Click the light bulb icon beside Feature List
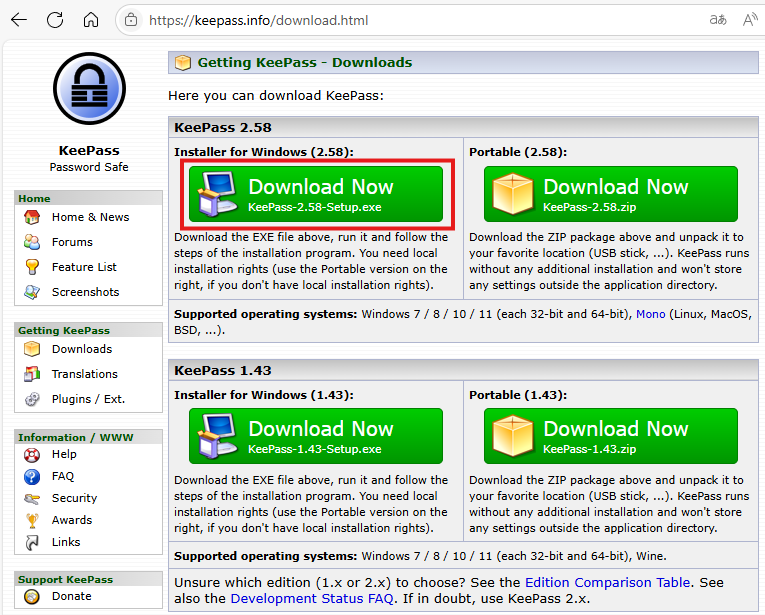Screen dimensions: 765x615 point(32,267)
